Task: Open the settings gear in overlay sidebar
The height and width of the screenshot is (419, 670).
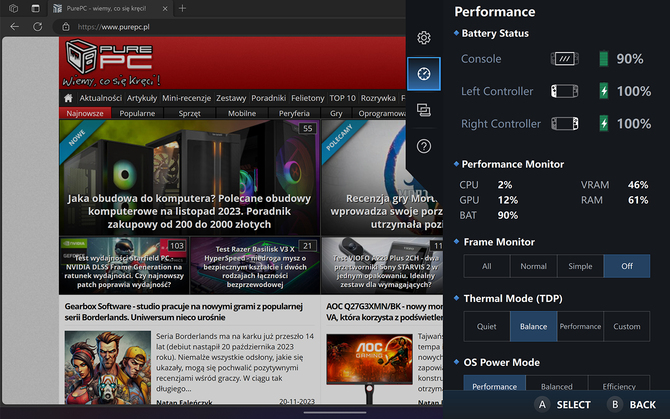Action: coord(423,38)
